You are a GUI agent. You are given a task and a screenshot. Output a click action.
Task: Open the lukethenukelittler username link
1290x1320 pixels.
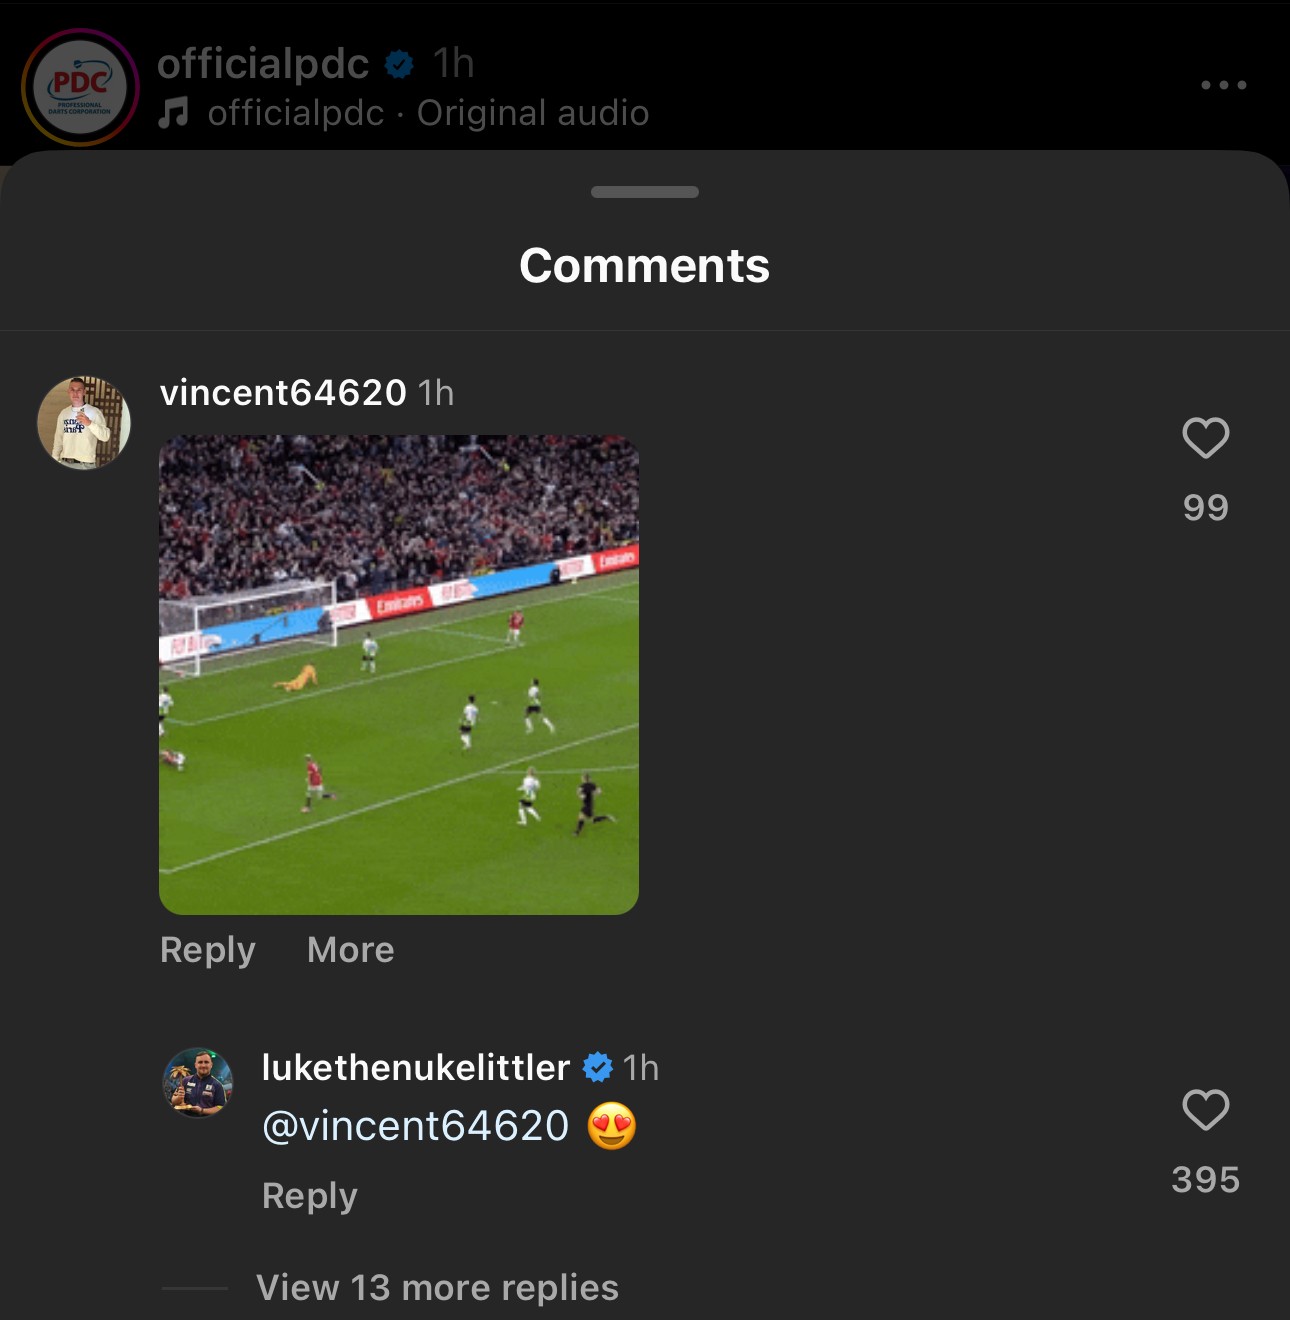416,1068
